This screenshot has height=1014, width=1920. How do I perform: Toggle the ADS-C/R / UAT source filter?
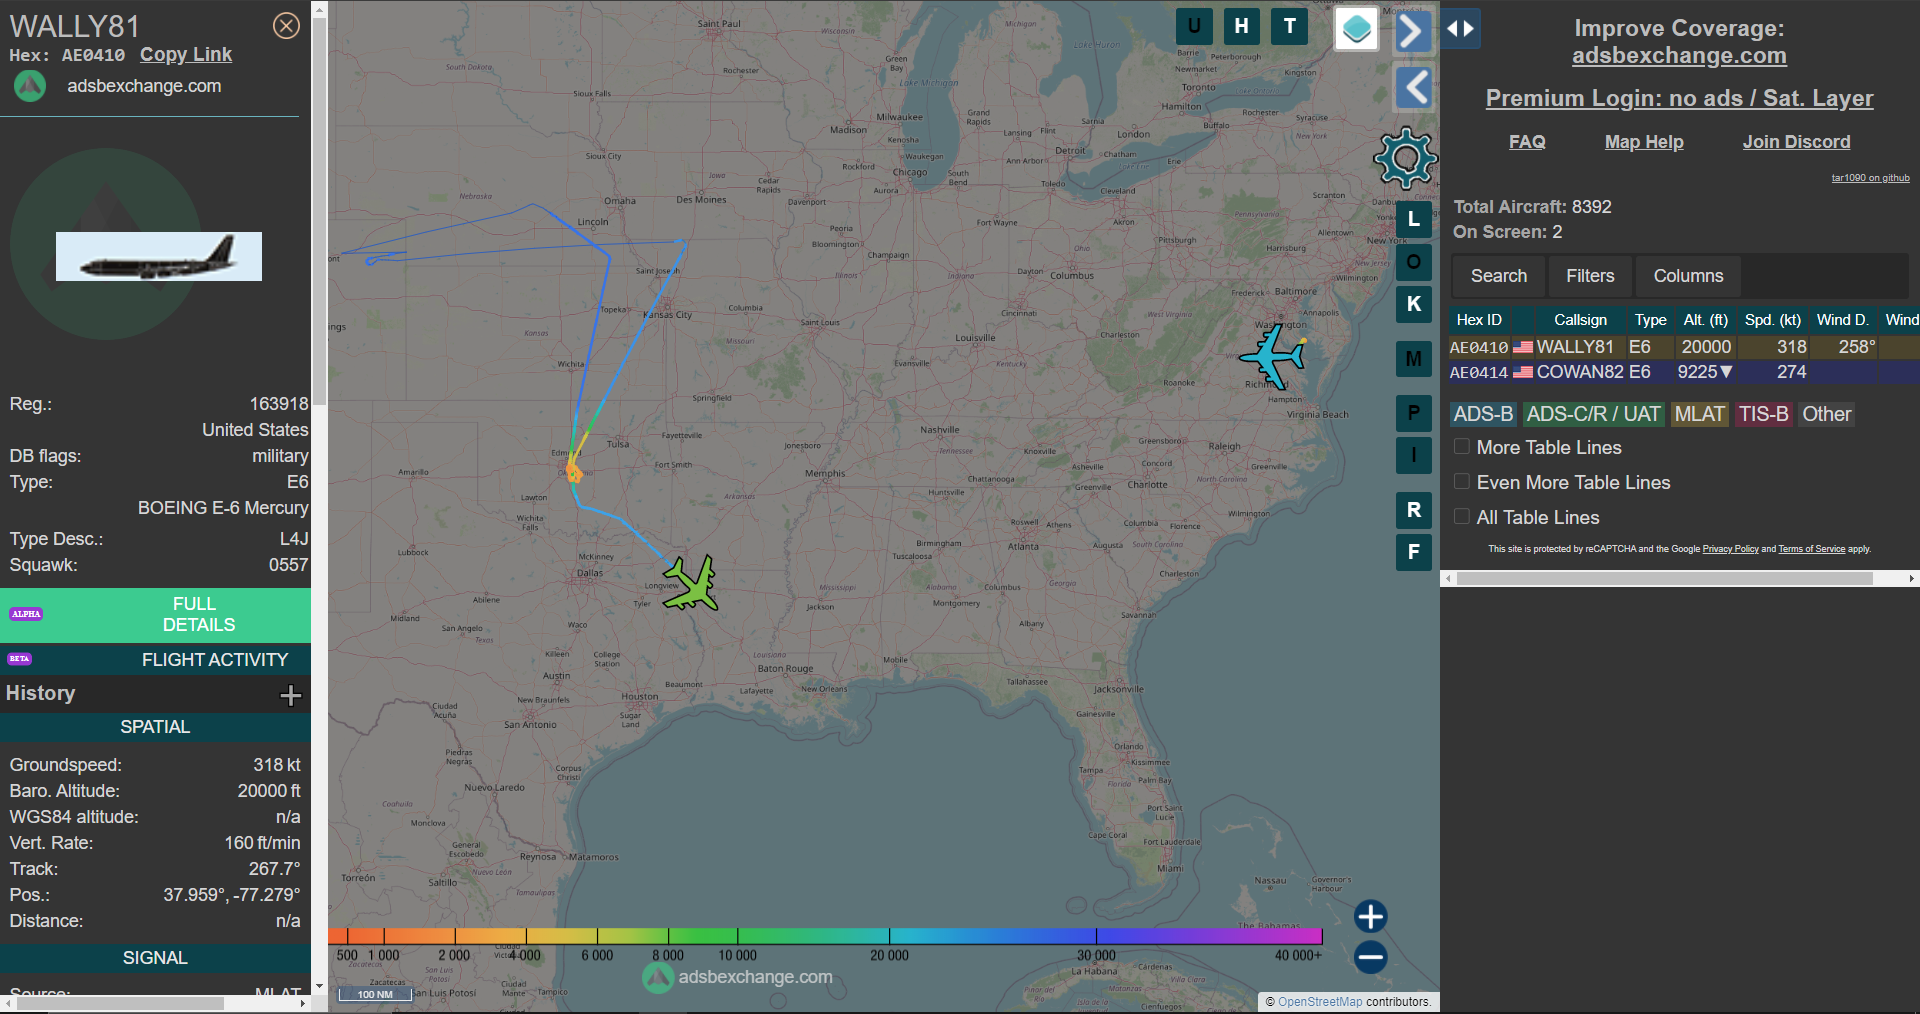1594,414
